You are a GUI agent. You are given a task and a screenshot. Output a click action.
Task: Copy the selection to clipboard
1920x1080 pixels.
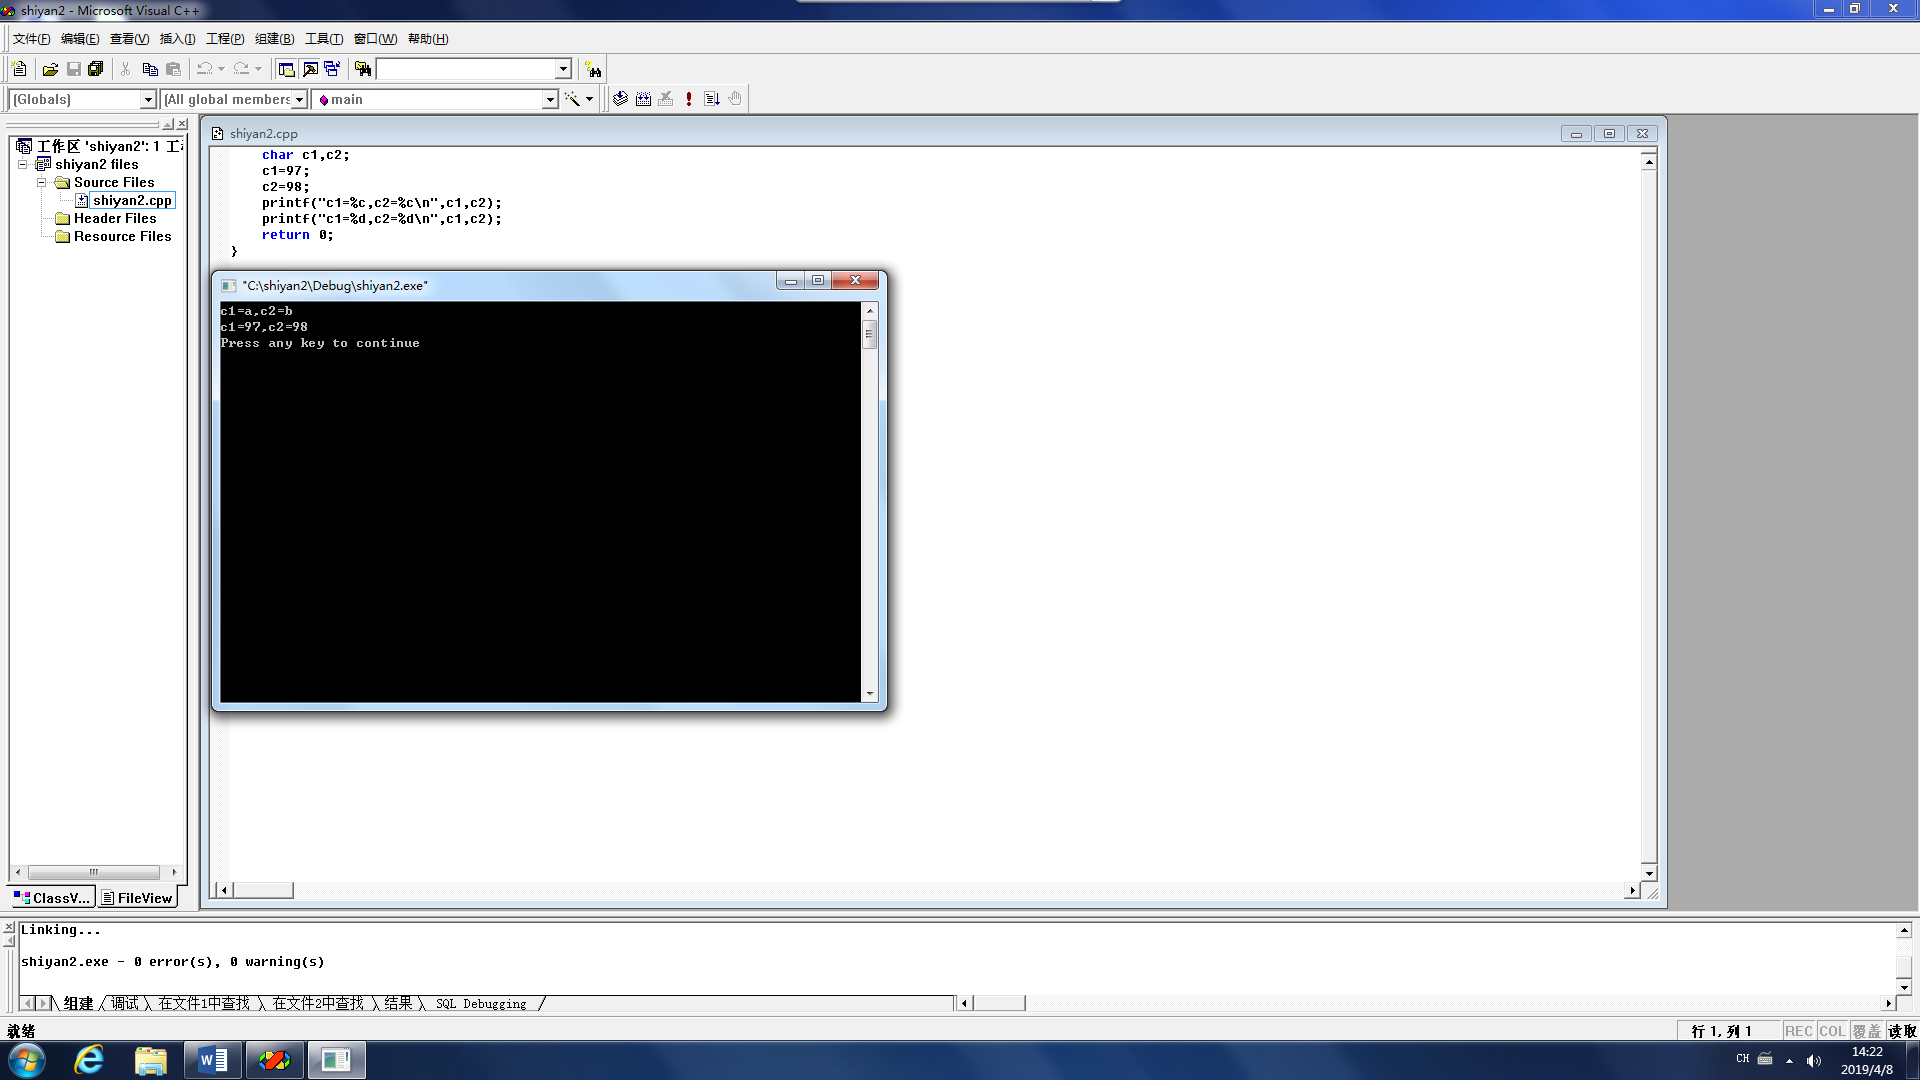[150, 69]
